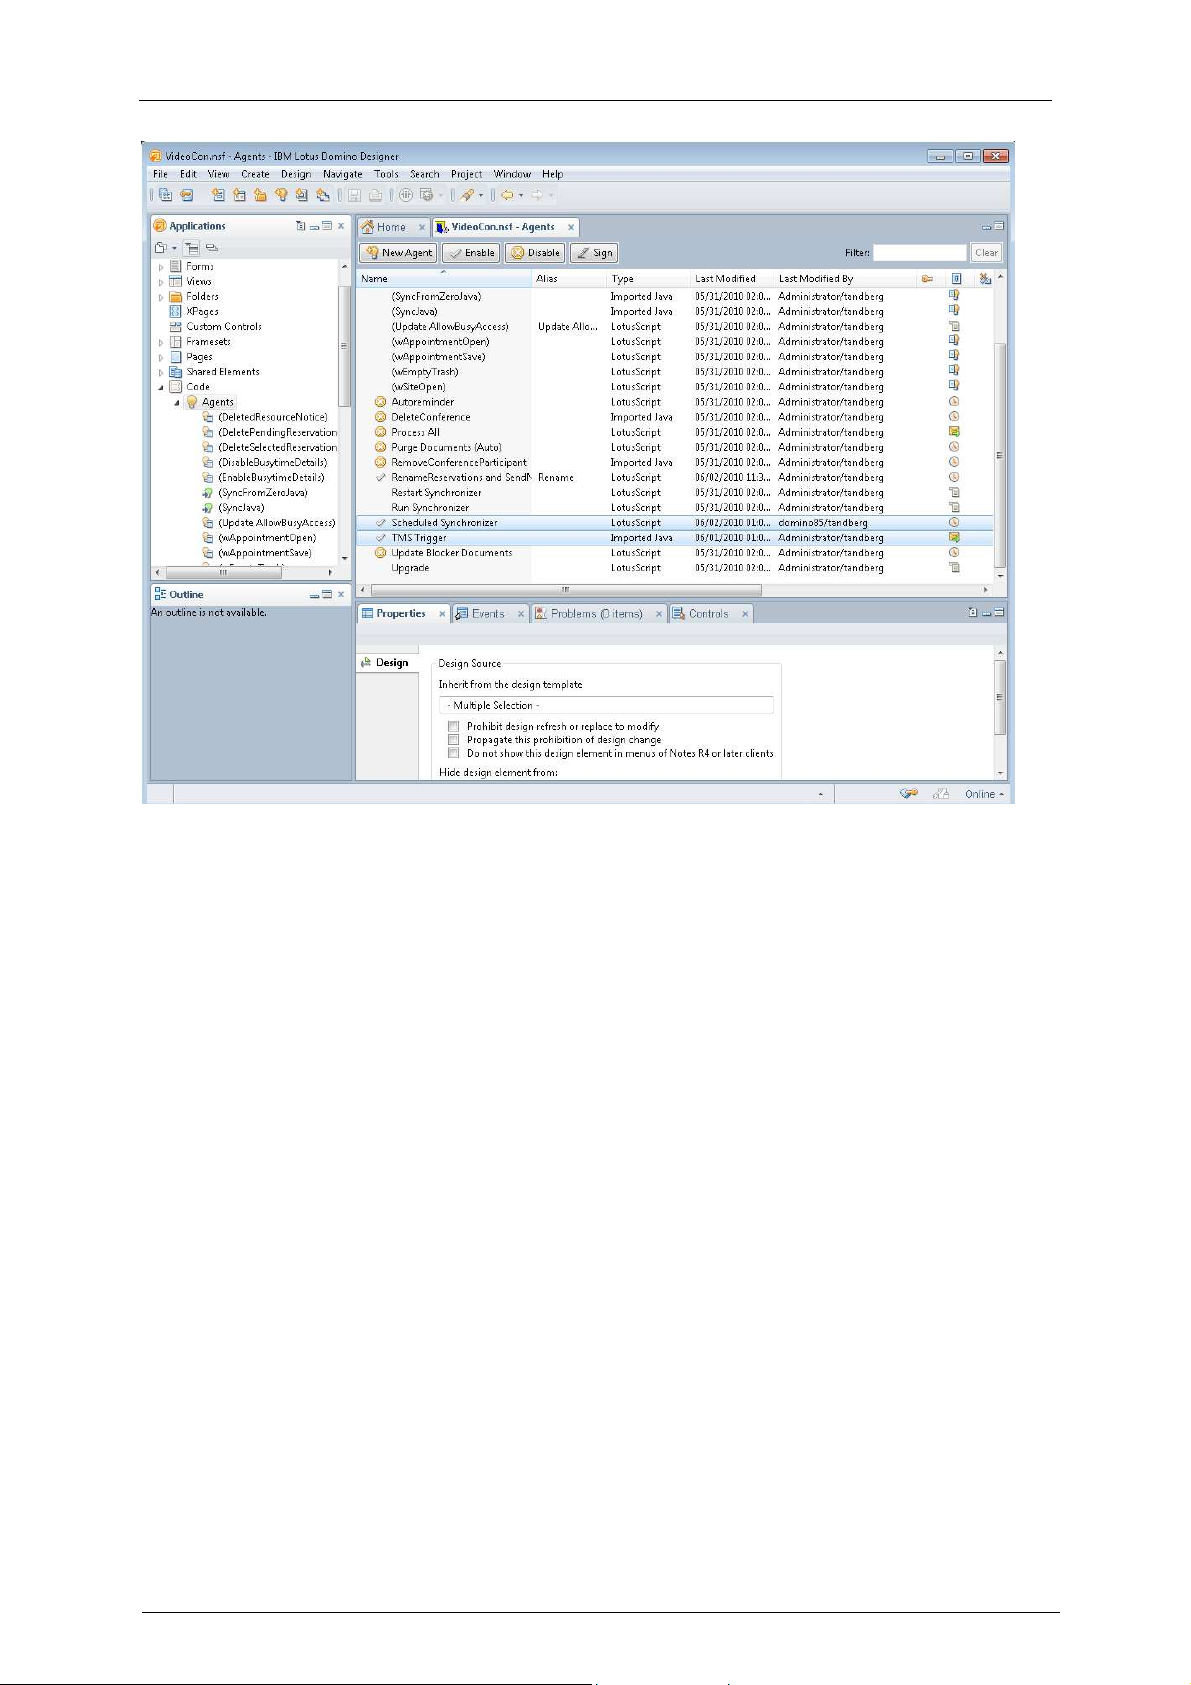Open the Tools menu
The height and width of the screenshot is (1685, 1191).
(386, 174)
